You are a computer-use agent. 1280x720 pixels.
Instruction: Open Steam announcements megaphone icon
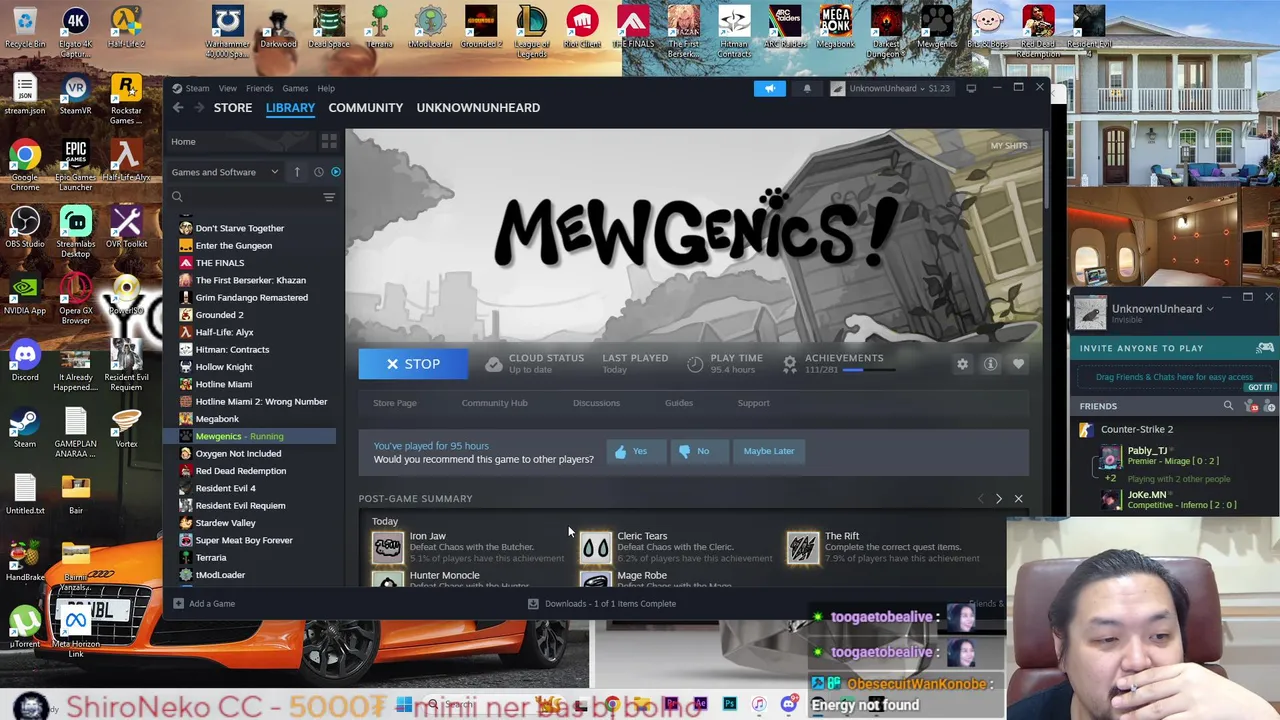(770, 88)
